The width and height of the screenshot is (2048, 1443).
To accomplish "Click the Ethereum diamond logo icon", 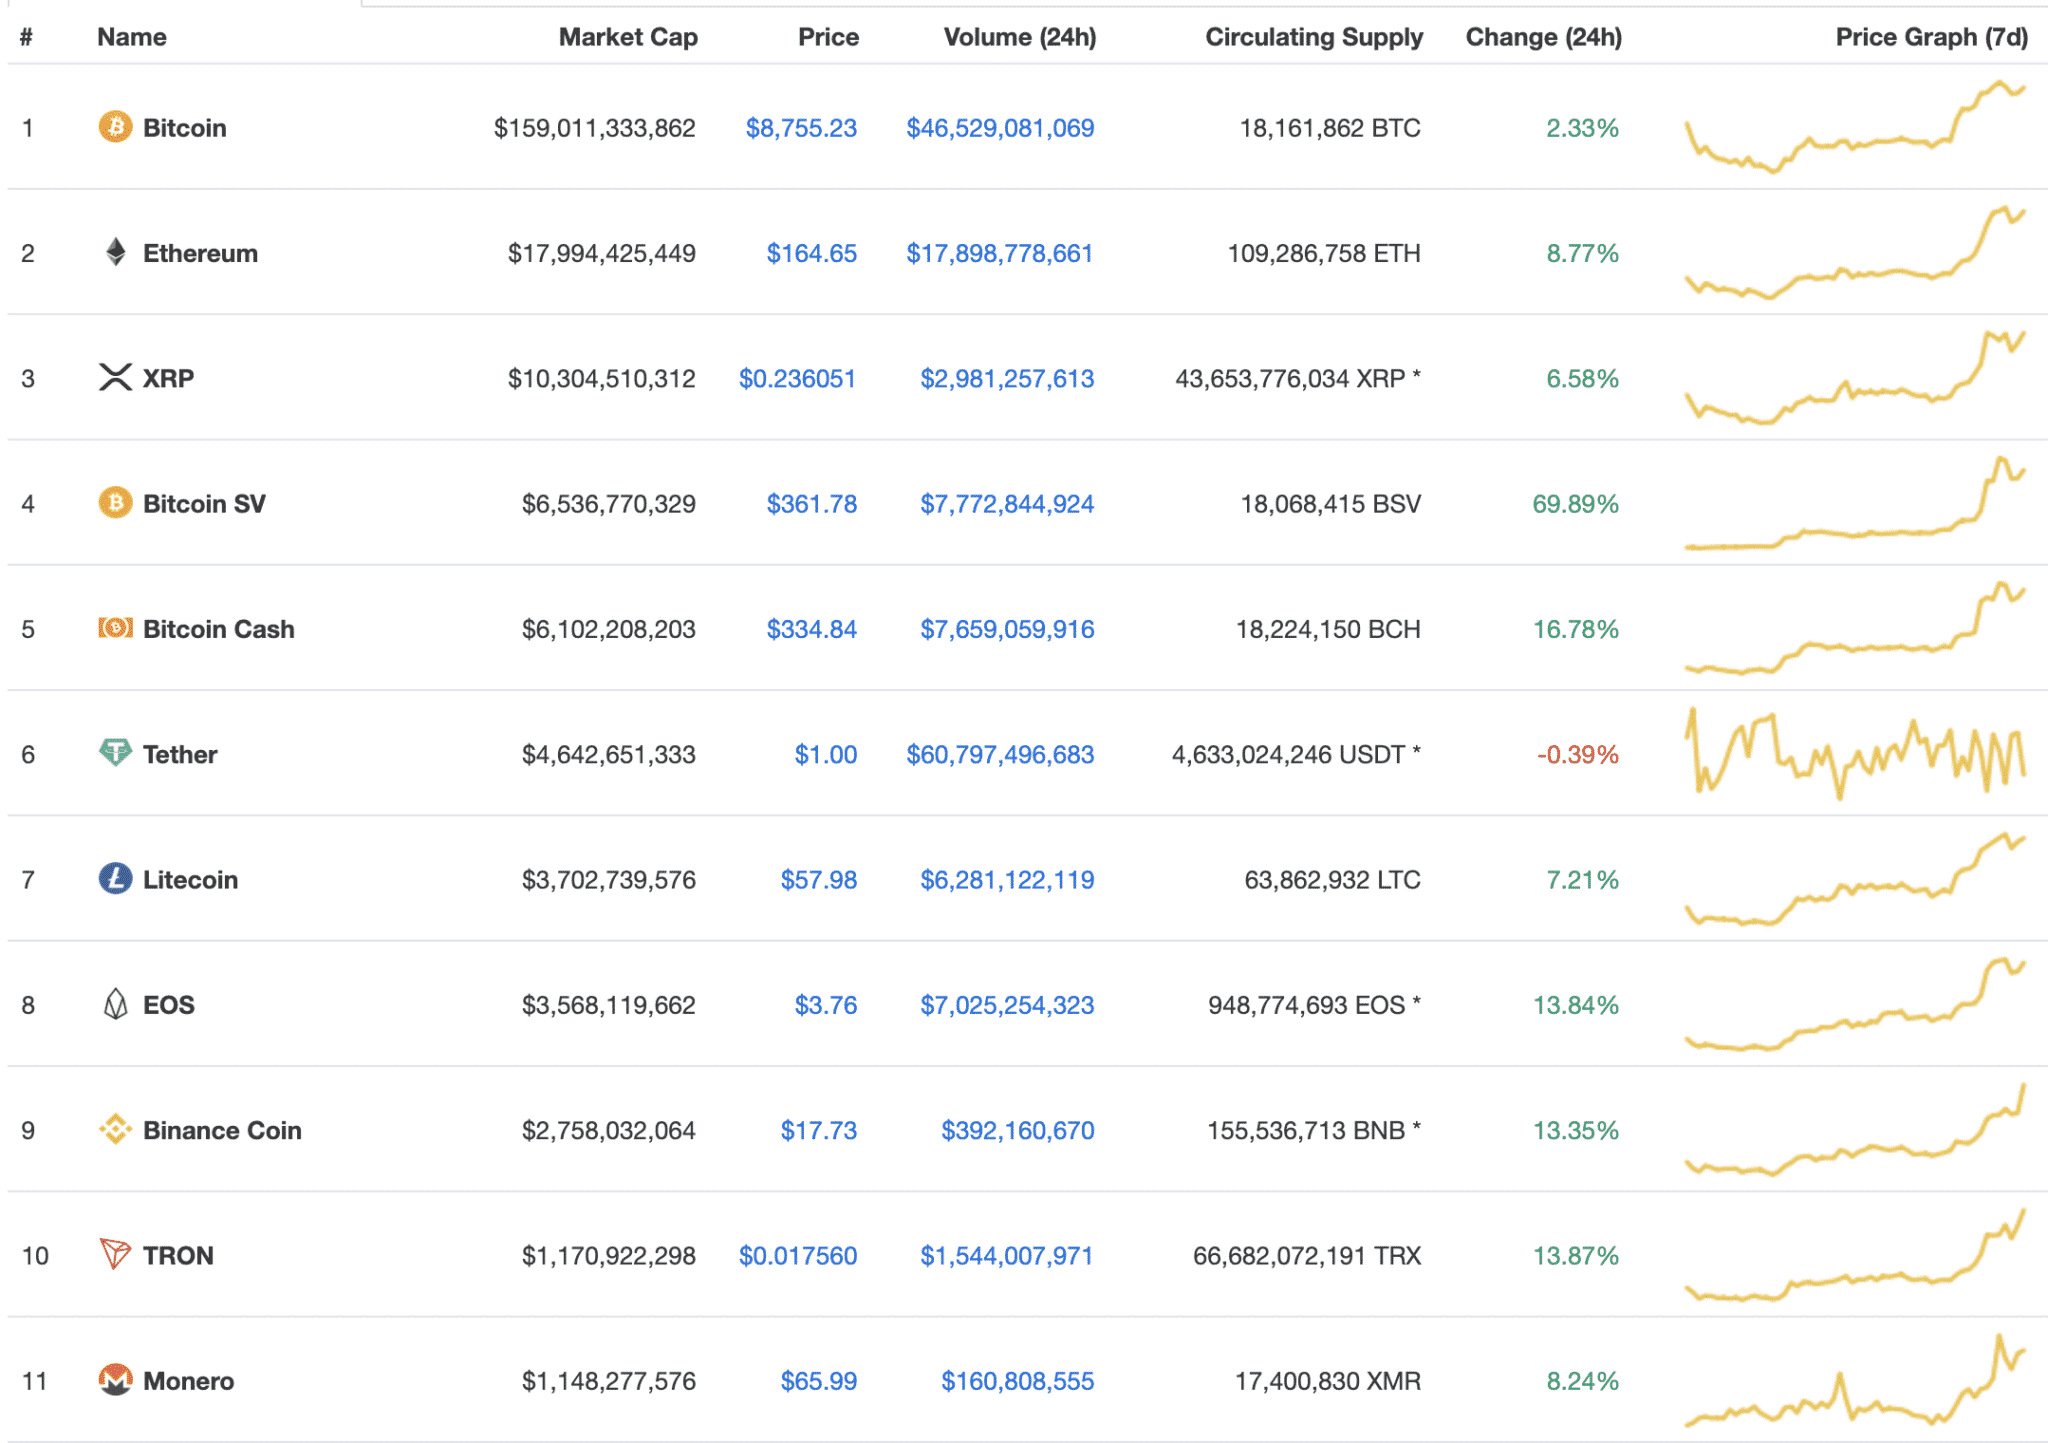I will coord(115,252).
